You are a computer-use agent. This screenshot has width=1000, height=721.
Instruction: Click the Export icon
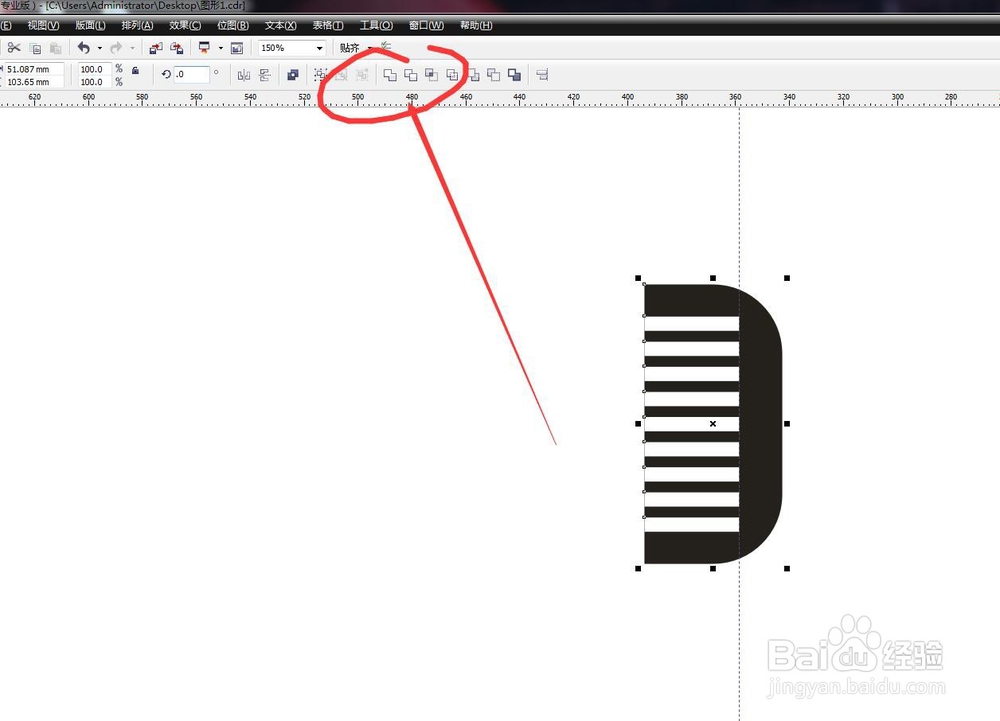point(177,48)
